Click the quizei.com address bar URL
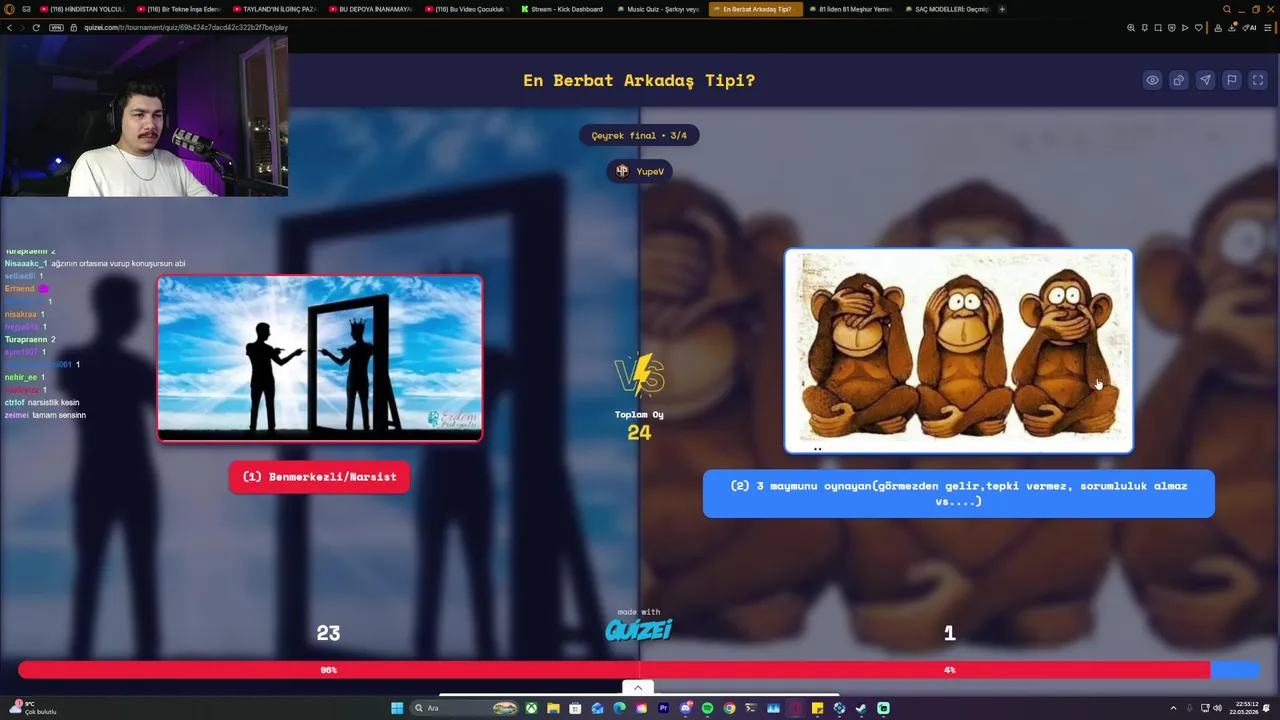 pyautogui.click(x=185, y=27)
